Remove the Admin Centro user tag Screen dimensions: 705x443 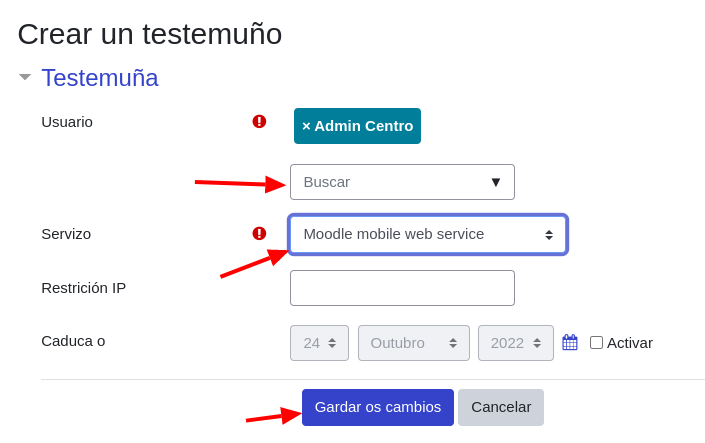coord(306,126)
